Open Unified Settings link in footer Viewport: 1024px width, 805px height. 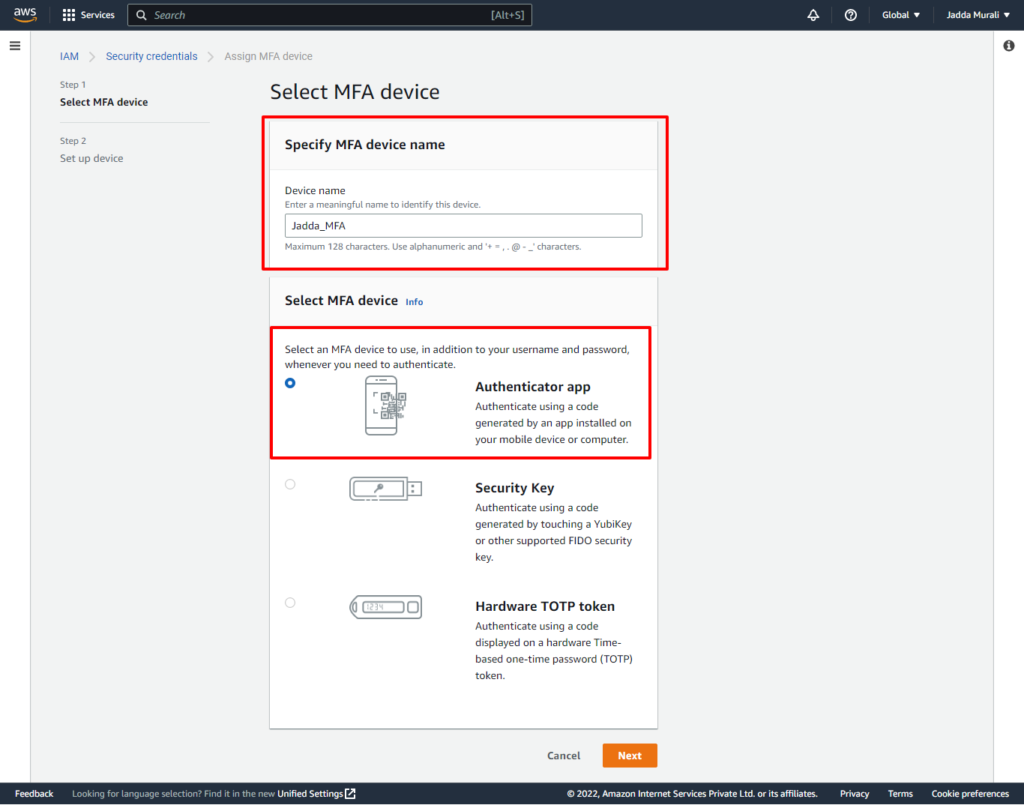(316, 794)
